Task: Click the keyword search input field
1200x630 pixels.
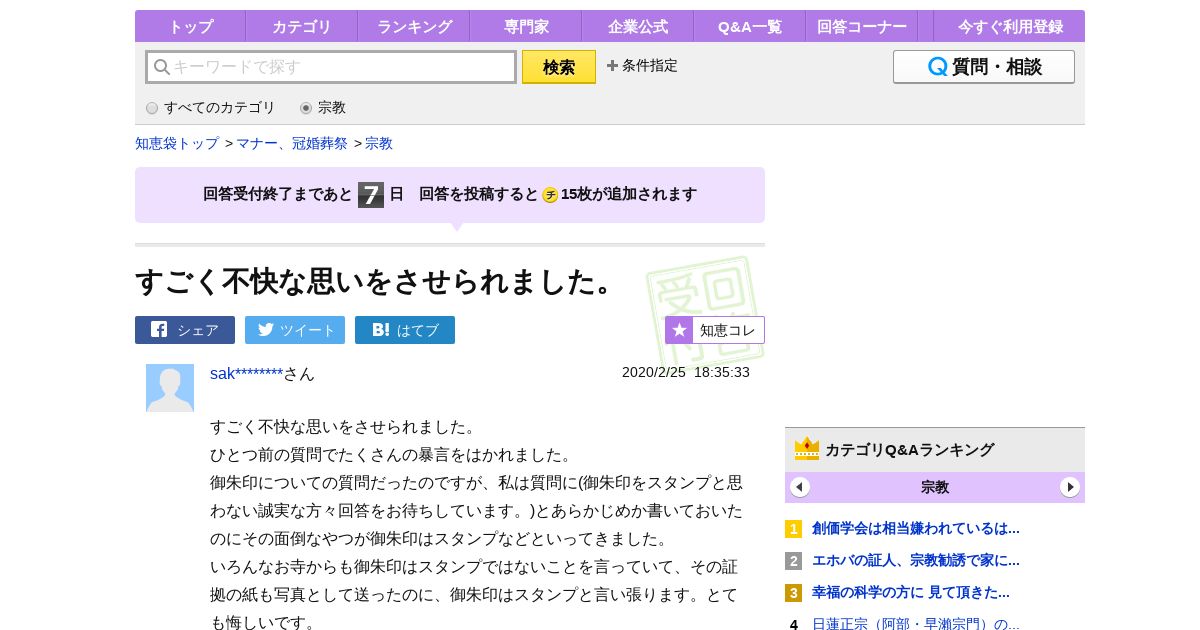Action: [x=331, y=67]
